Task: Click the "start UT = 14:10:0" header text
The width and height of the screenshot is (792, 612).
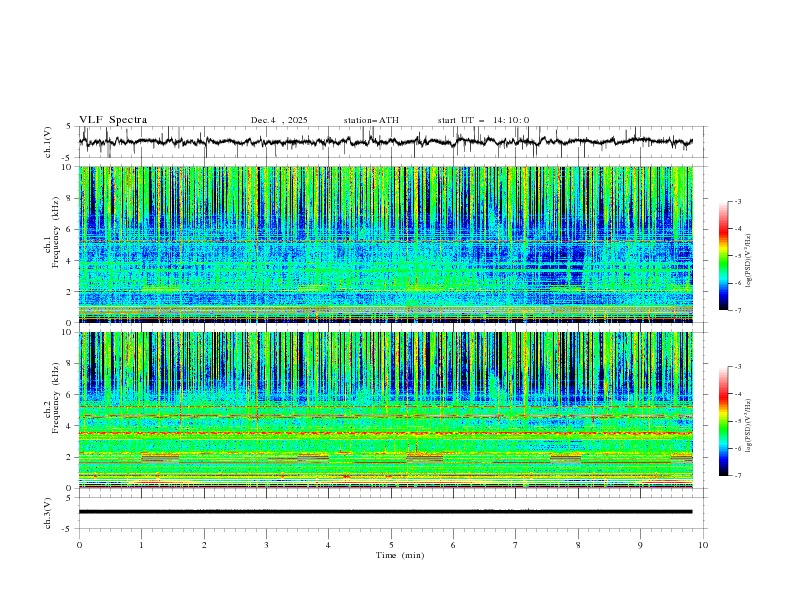Action: (483, 120)
